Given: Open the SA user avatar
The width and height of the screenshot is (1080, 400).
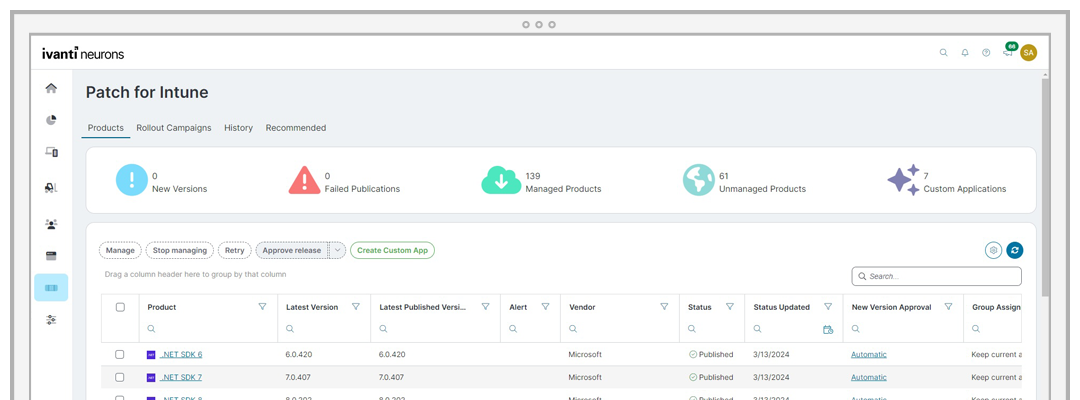Looking at the screenshot, I should pyautogui.click(x=1028, y=52).
